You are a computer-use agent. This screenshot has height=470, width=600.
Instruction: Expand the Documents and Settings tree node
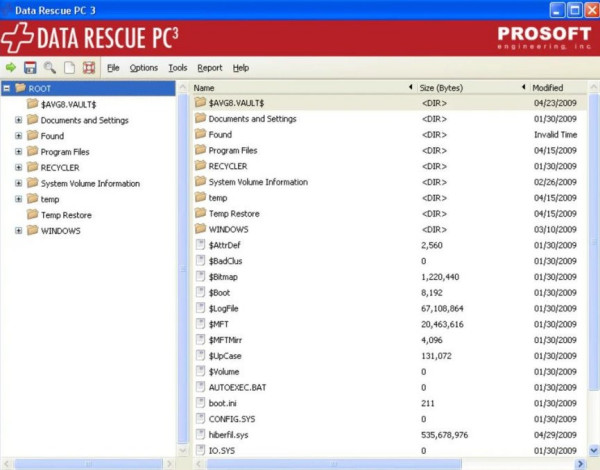tap(19, 120)
